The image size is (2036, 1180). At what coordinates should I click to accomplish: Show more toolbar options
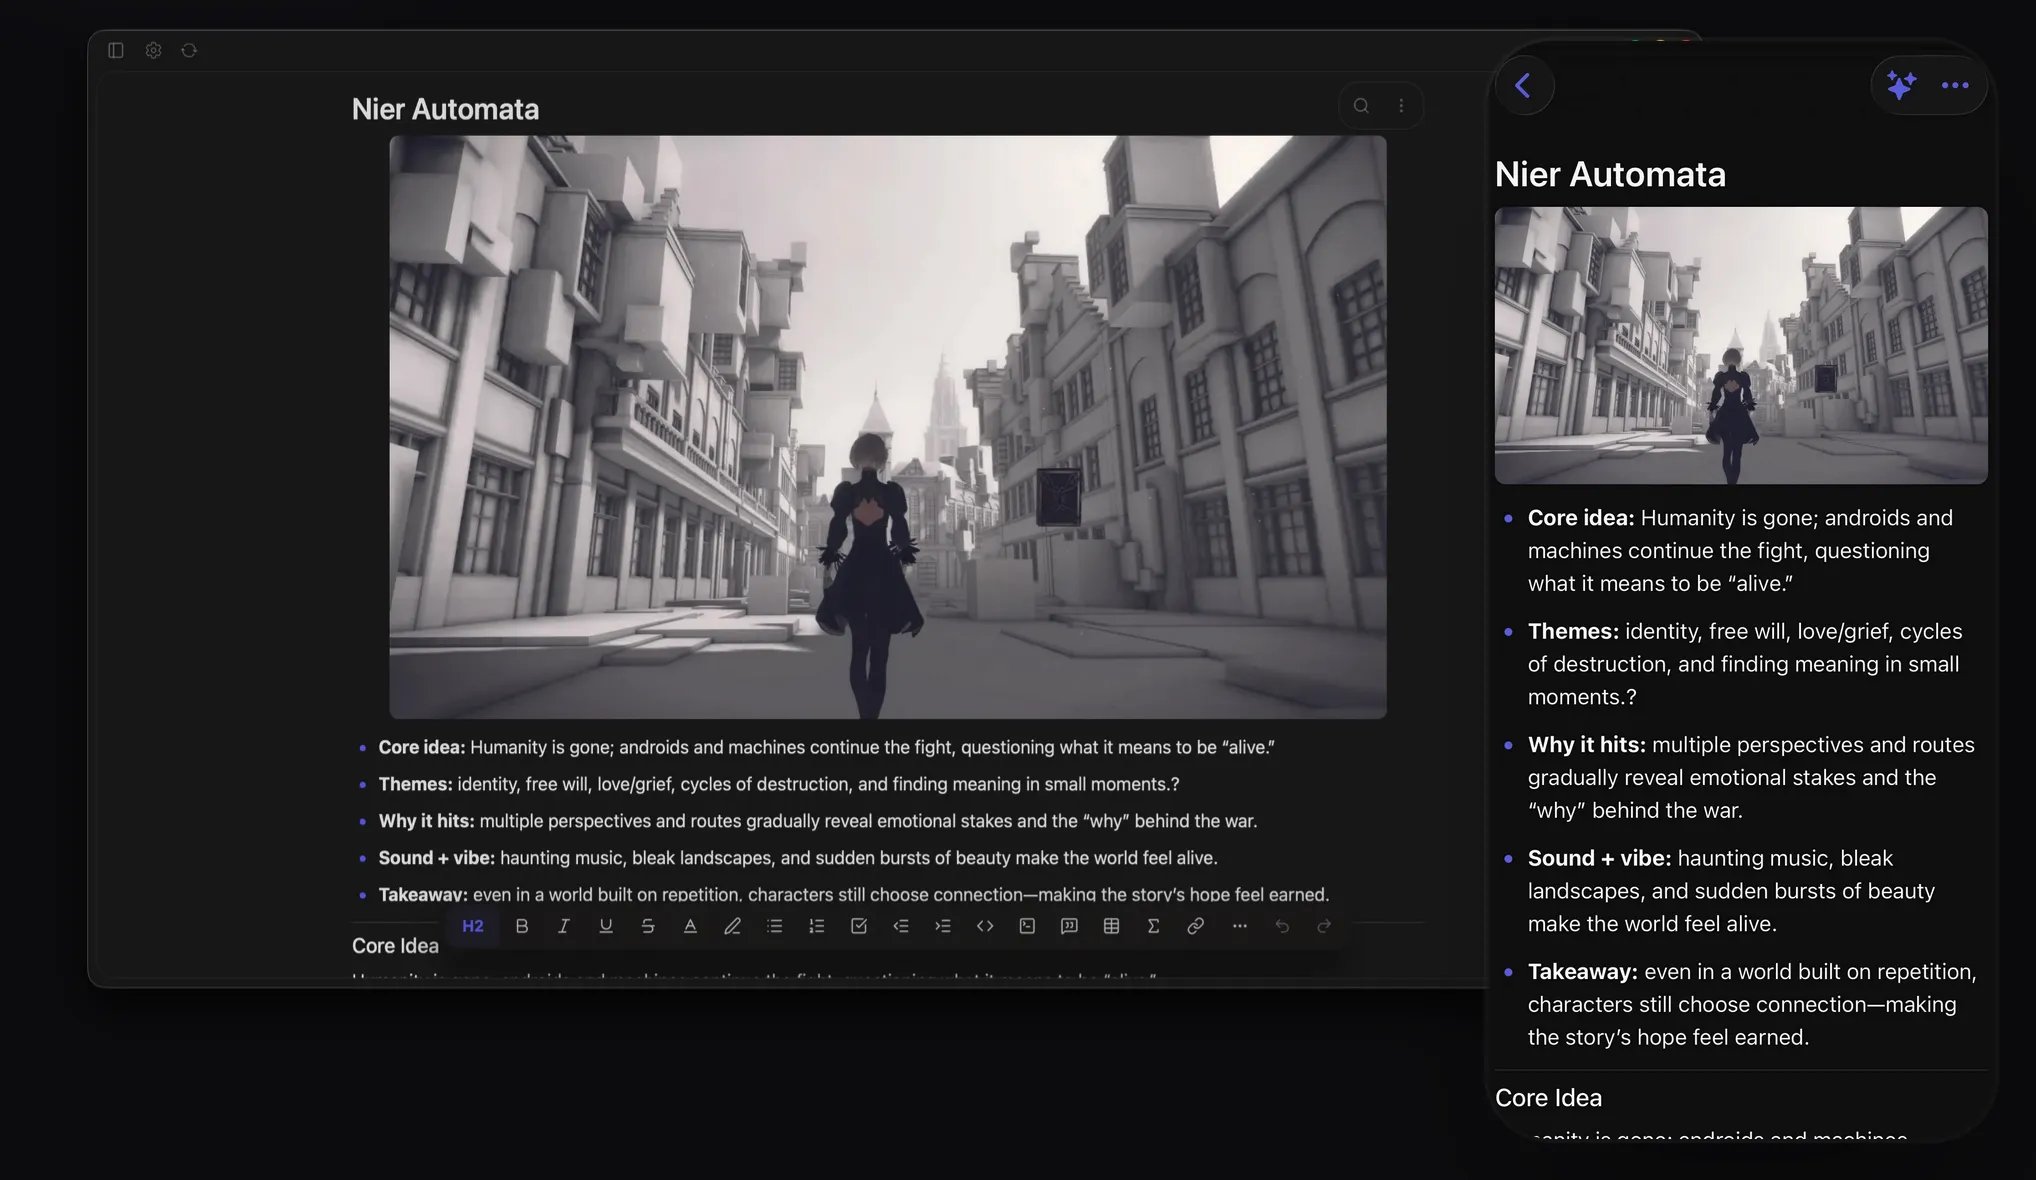click(x=1240, y=926)
